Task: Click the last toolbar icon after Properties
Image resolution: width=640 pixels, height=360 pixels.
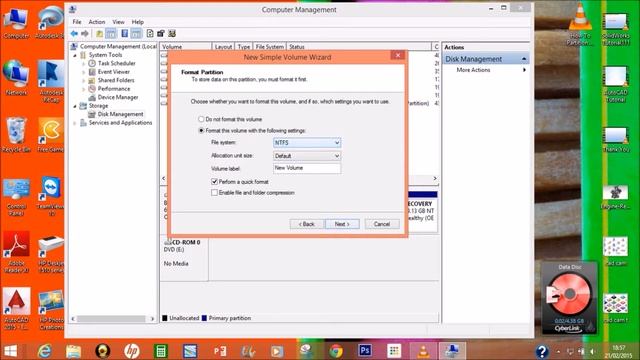Action: point(172,33)
